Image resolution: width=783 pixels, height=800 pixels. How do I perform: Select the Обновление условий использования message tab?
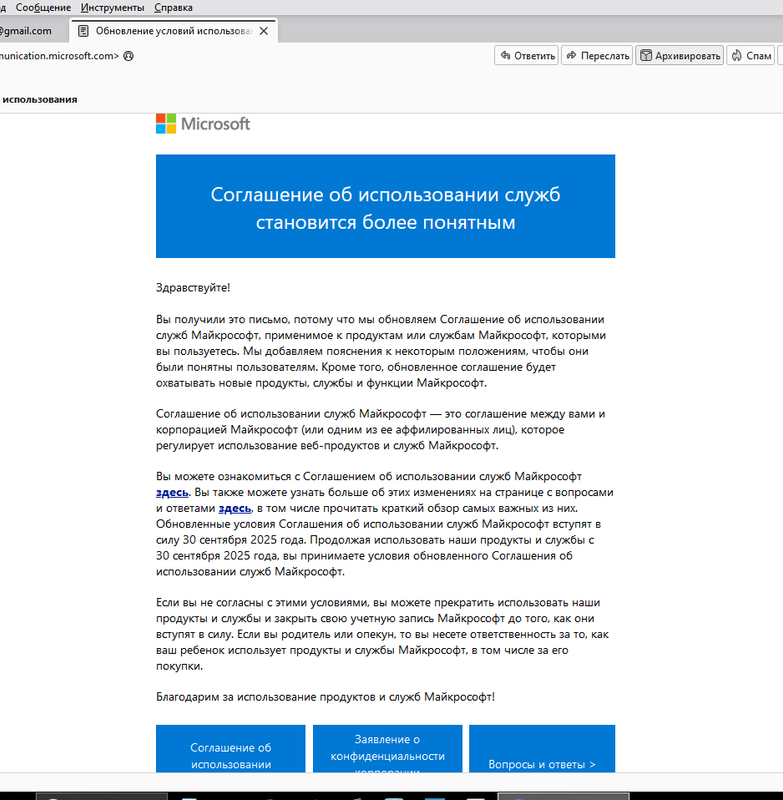[173, 31]
